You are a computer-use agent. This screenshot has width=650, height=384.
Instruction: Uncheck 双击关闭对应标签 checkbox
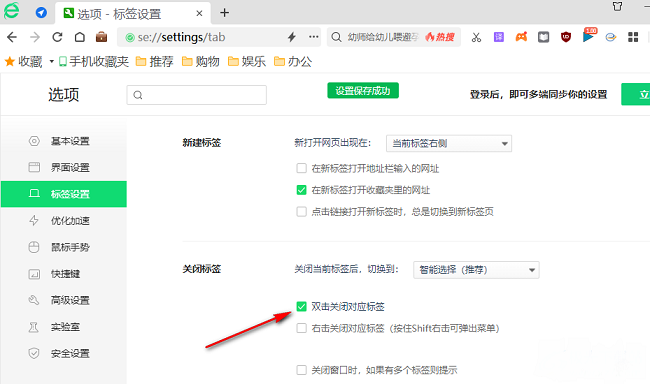point(301,306)
